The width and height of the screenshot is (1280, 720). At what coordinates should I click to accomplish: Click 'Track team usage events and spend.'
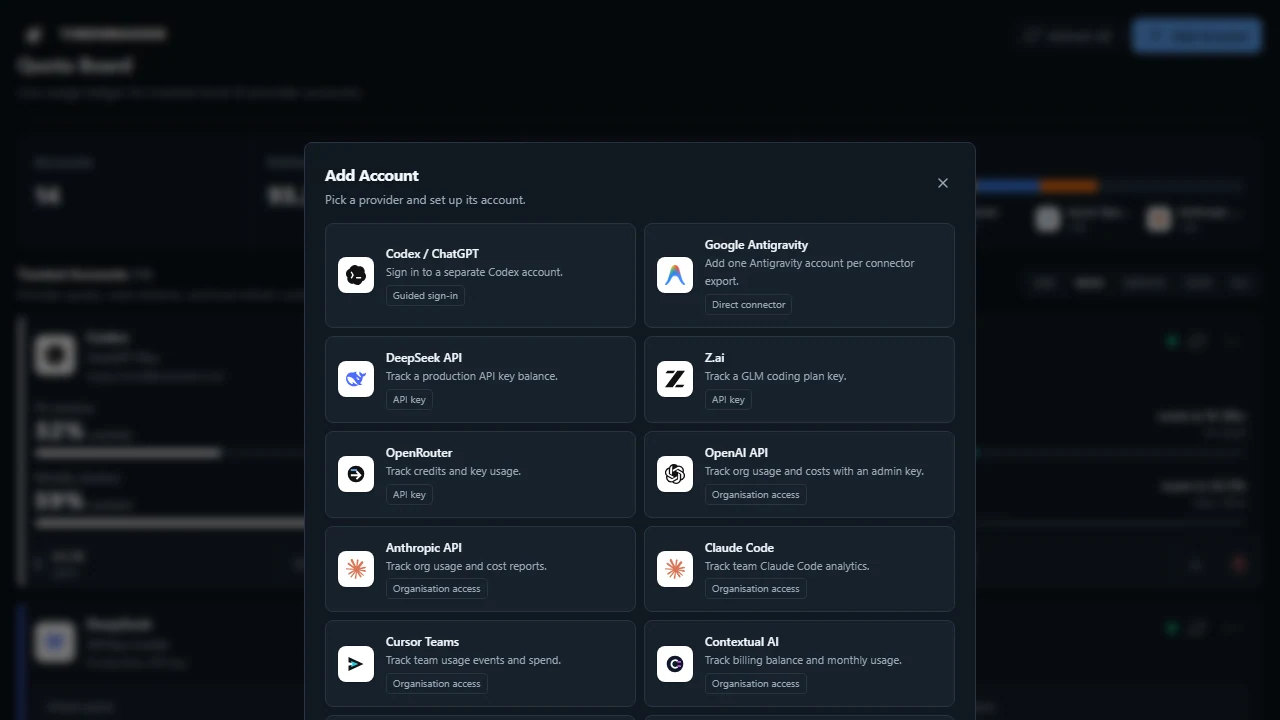(473, 660)
